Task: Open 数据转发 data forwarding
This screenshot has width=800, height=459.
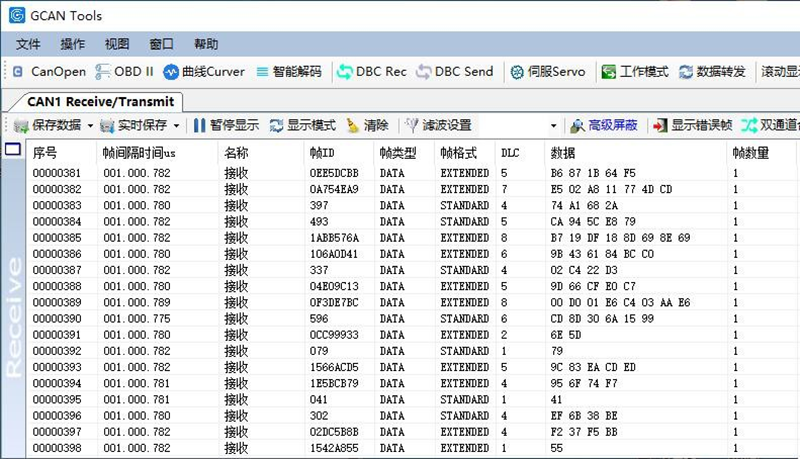Action: tap(712, 72)
